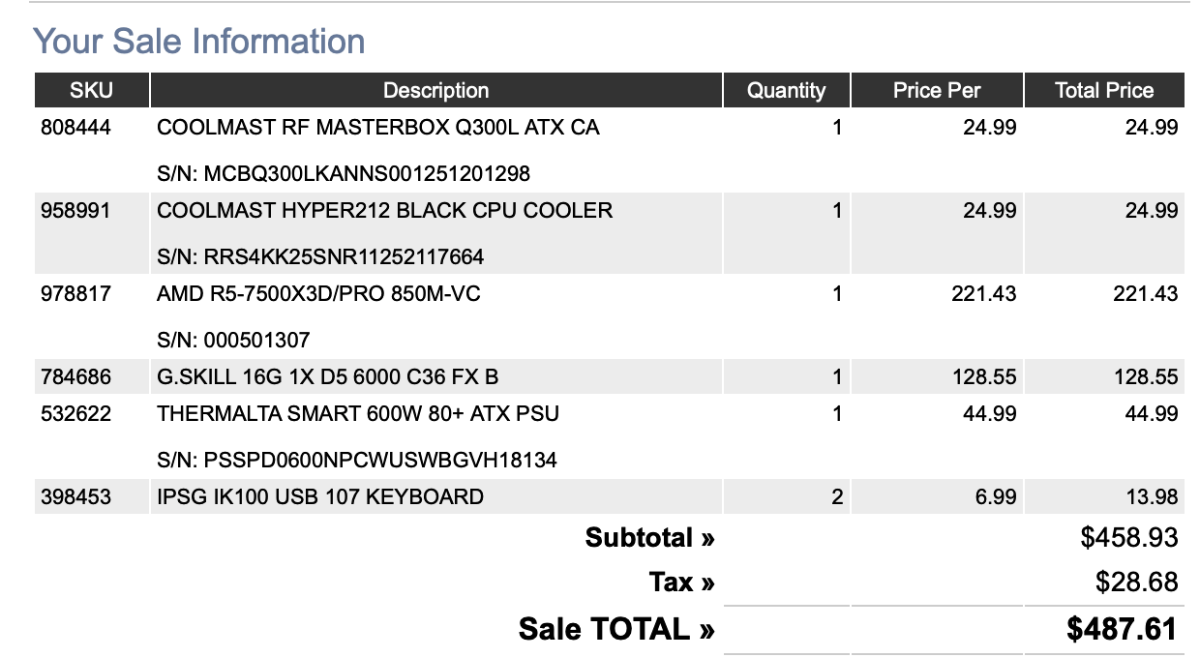The width and height of the screenshot is (1200, 658).
Task: Click the serial number MCBQ300LKANNS001251201298
Action: (x=343, y=174)
